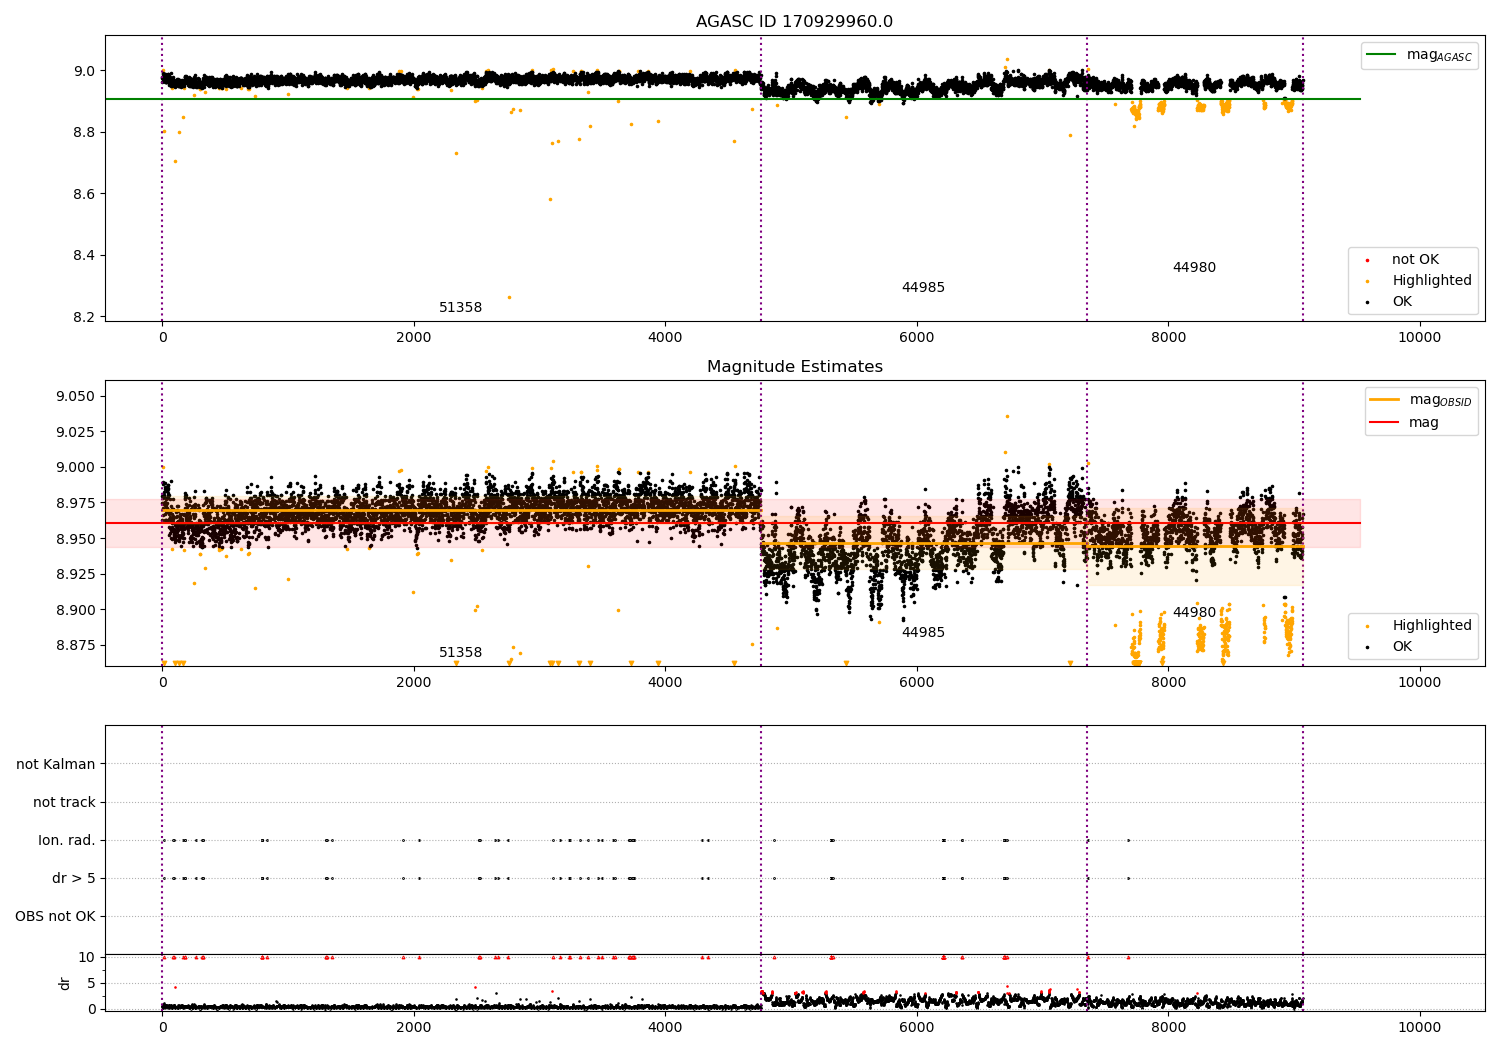Viewport: 1500px width, 1050px height.
Task: Click the 'AGASC ID 170929960.0' plot title
Action: (x=794, y=22)
